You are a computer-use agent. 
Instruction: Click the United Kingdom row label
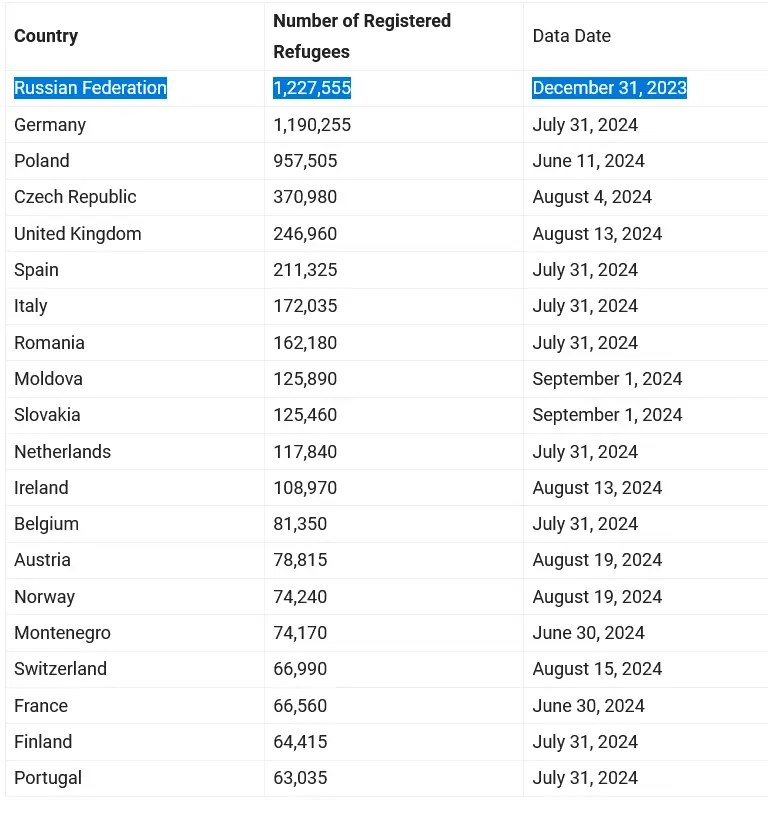click(78, 234)
